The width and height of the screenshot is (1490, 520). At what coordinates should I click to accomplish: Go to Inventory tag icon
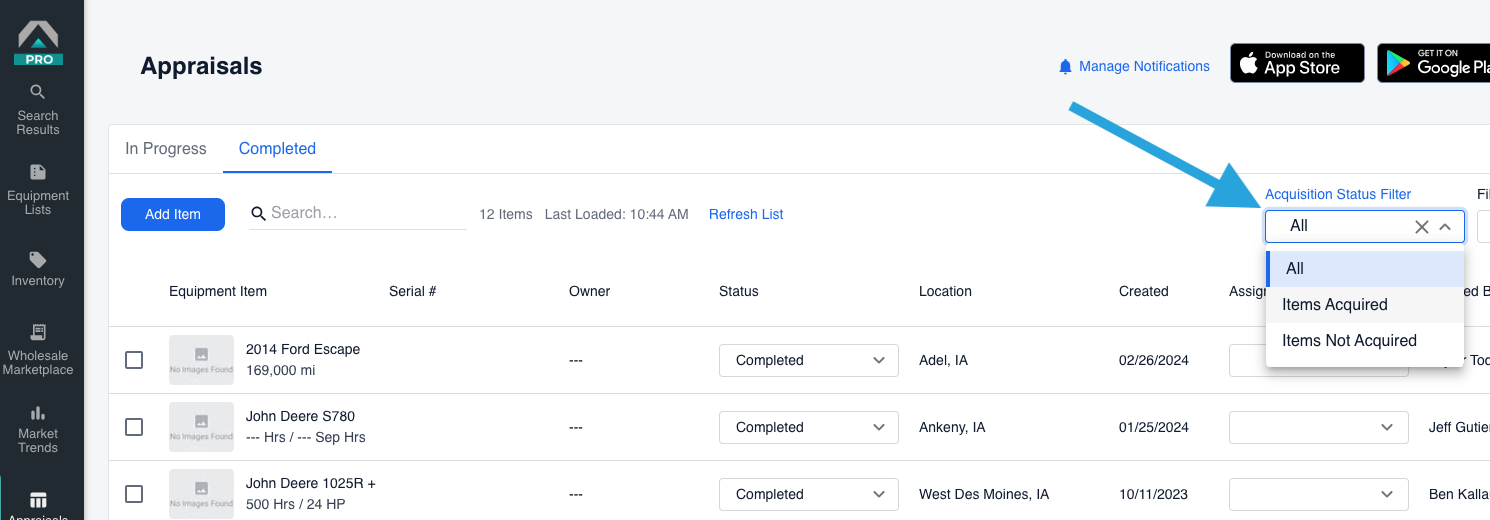tap(38, 260)
